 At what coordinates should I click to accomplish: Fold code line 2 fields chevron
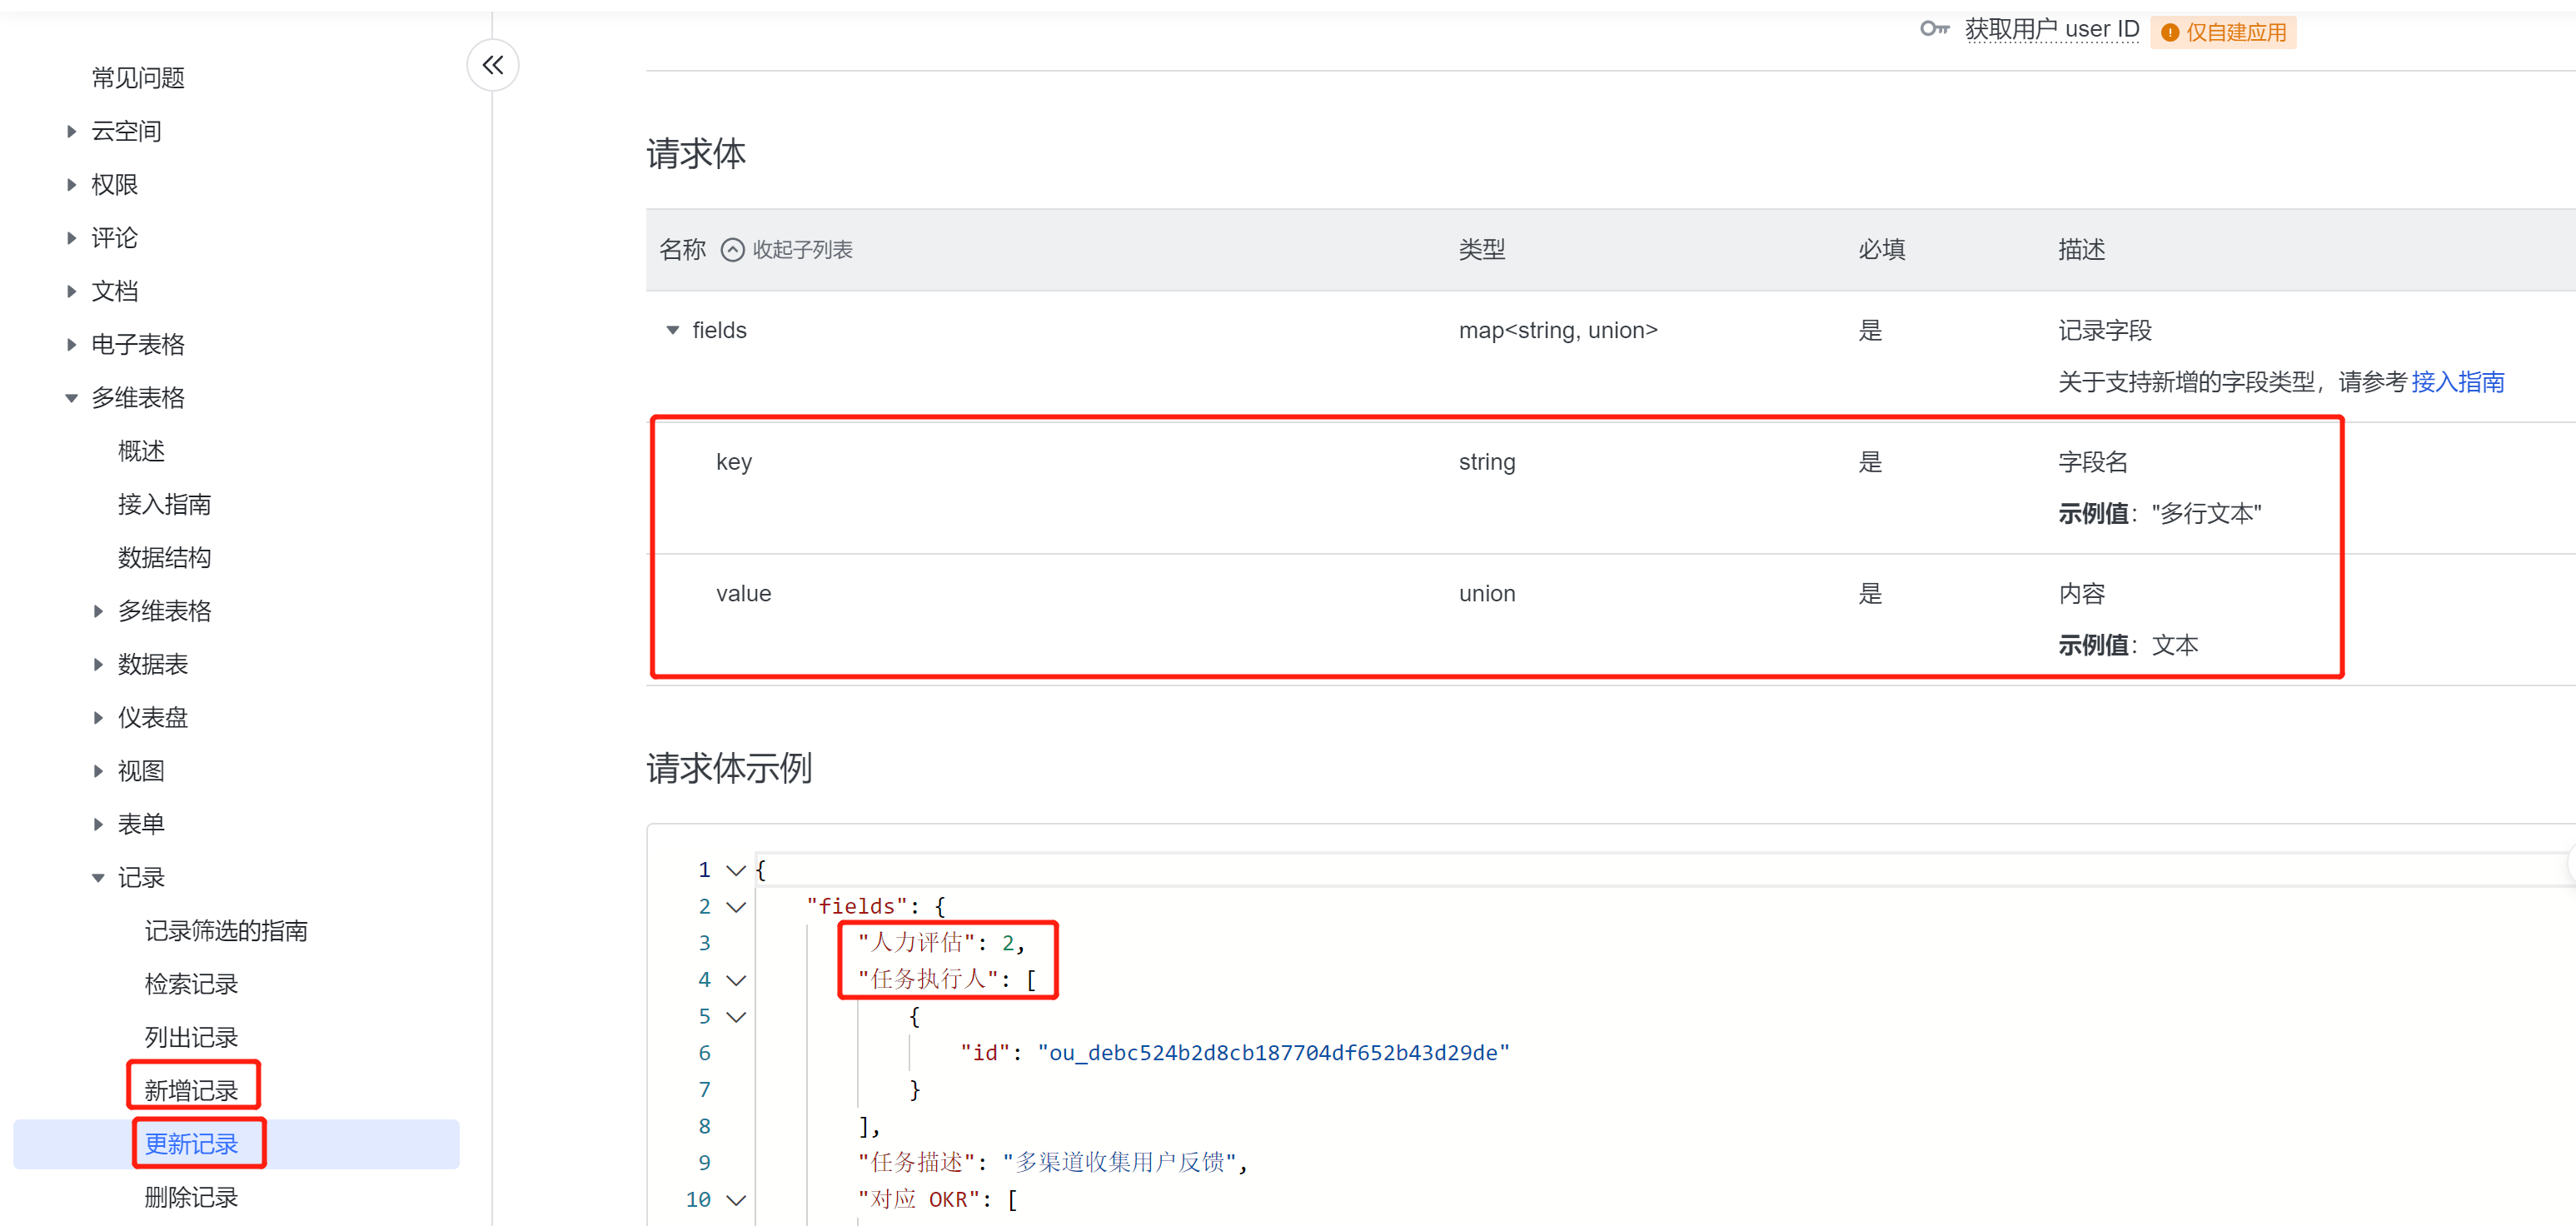click(x=736, y=907)
